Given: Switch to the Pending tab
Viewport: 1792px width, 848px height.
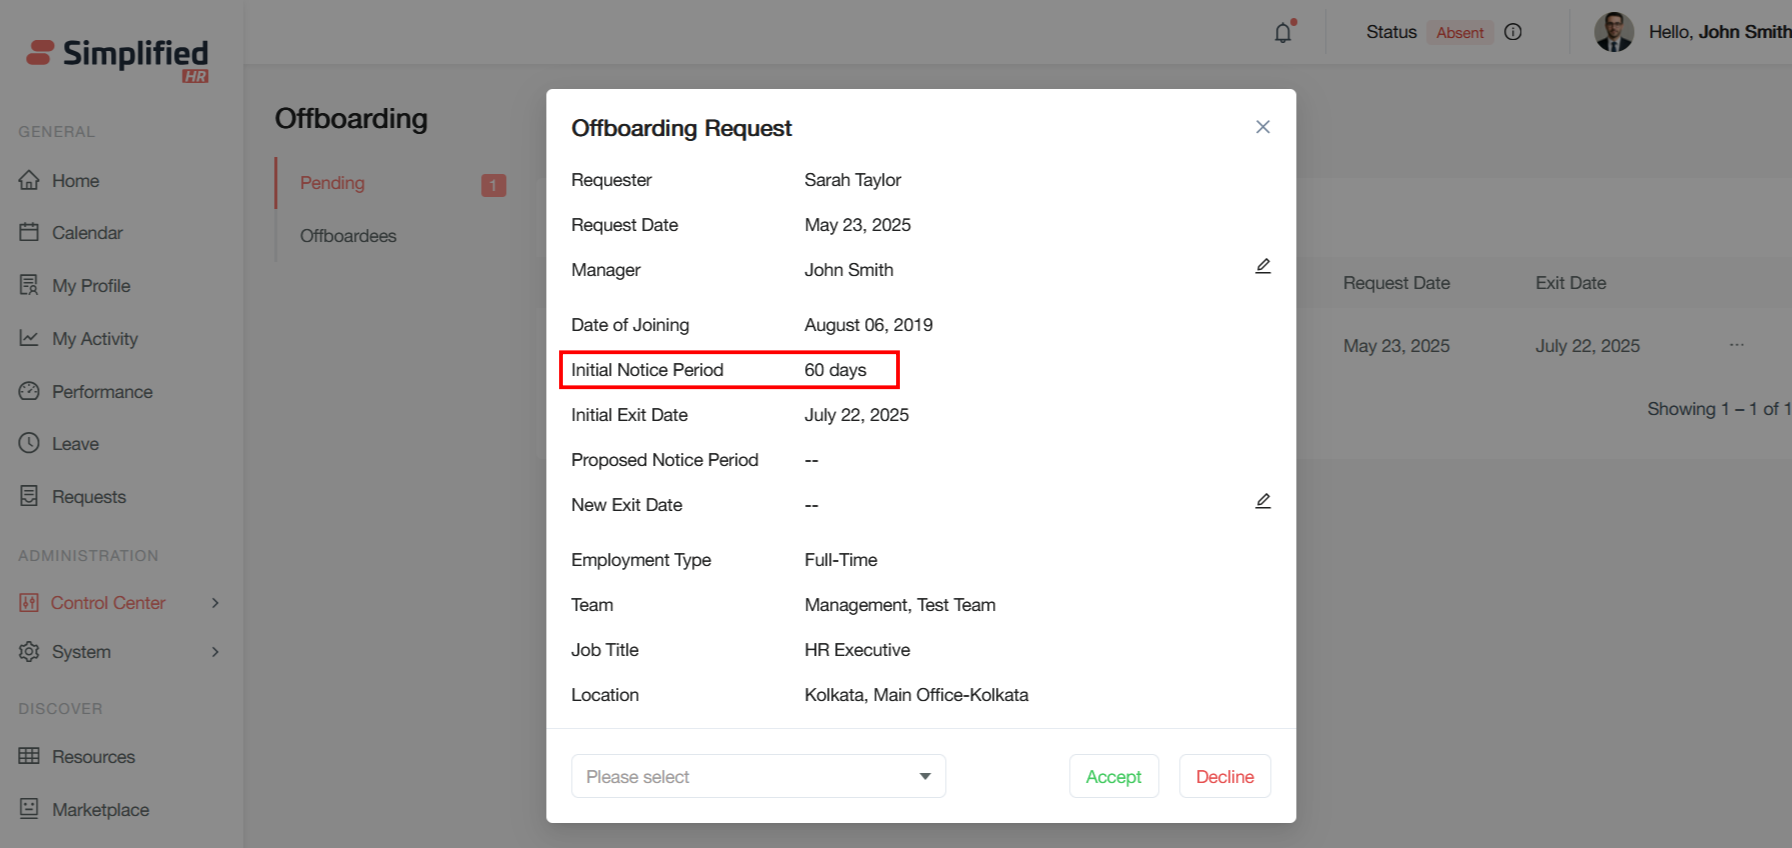Looking at the screenshot, I should 332,183.
